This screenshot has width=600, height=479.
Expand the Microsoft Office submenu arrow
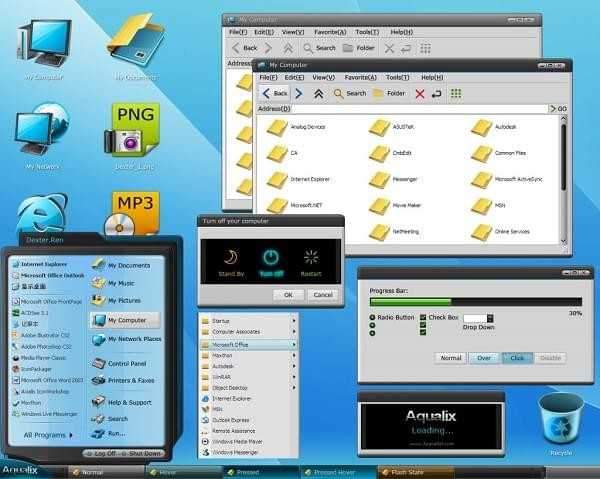coord(294,344)
